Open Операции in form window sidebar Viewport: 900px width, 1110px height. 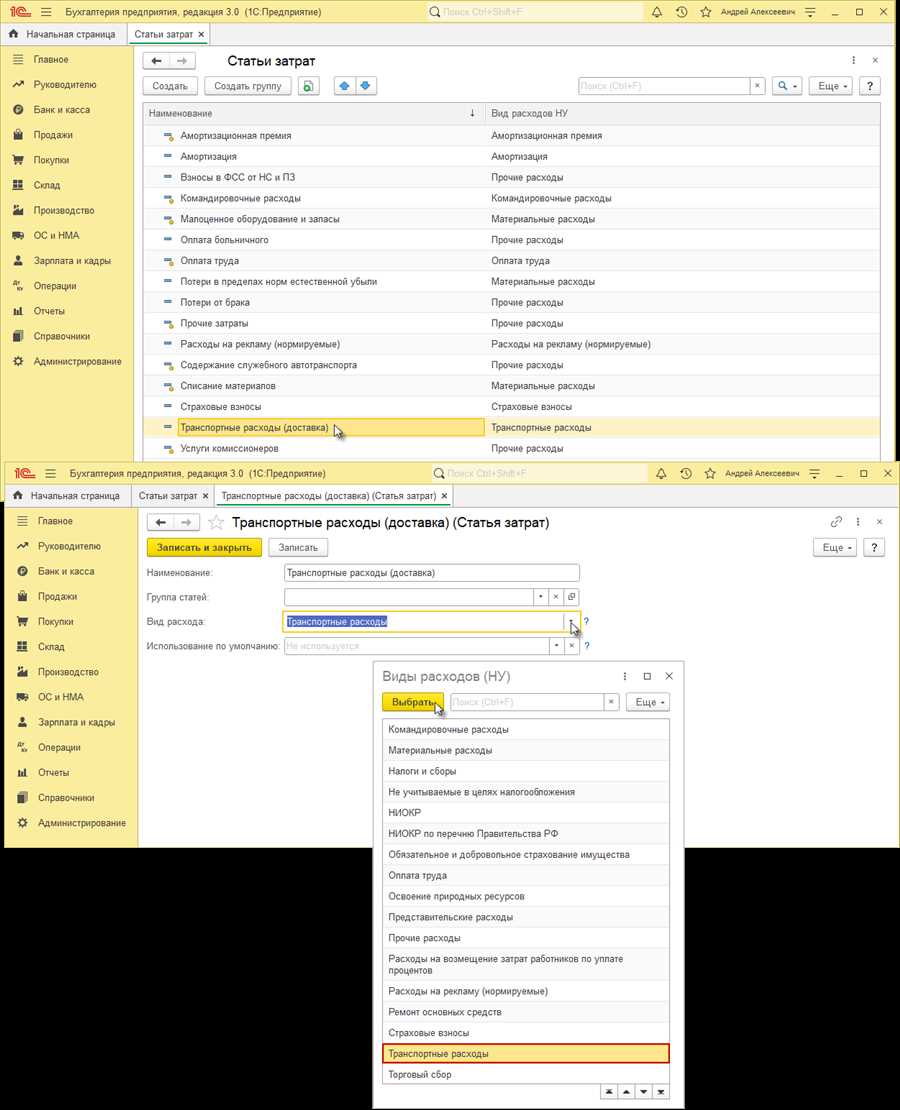tap(59, 748)
